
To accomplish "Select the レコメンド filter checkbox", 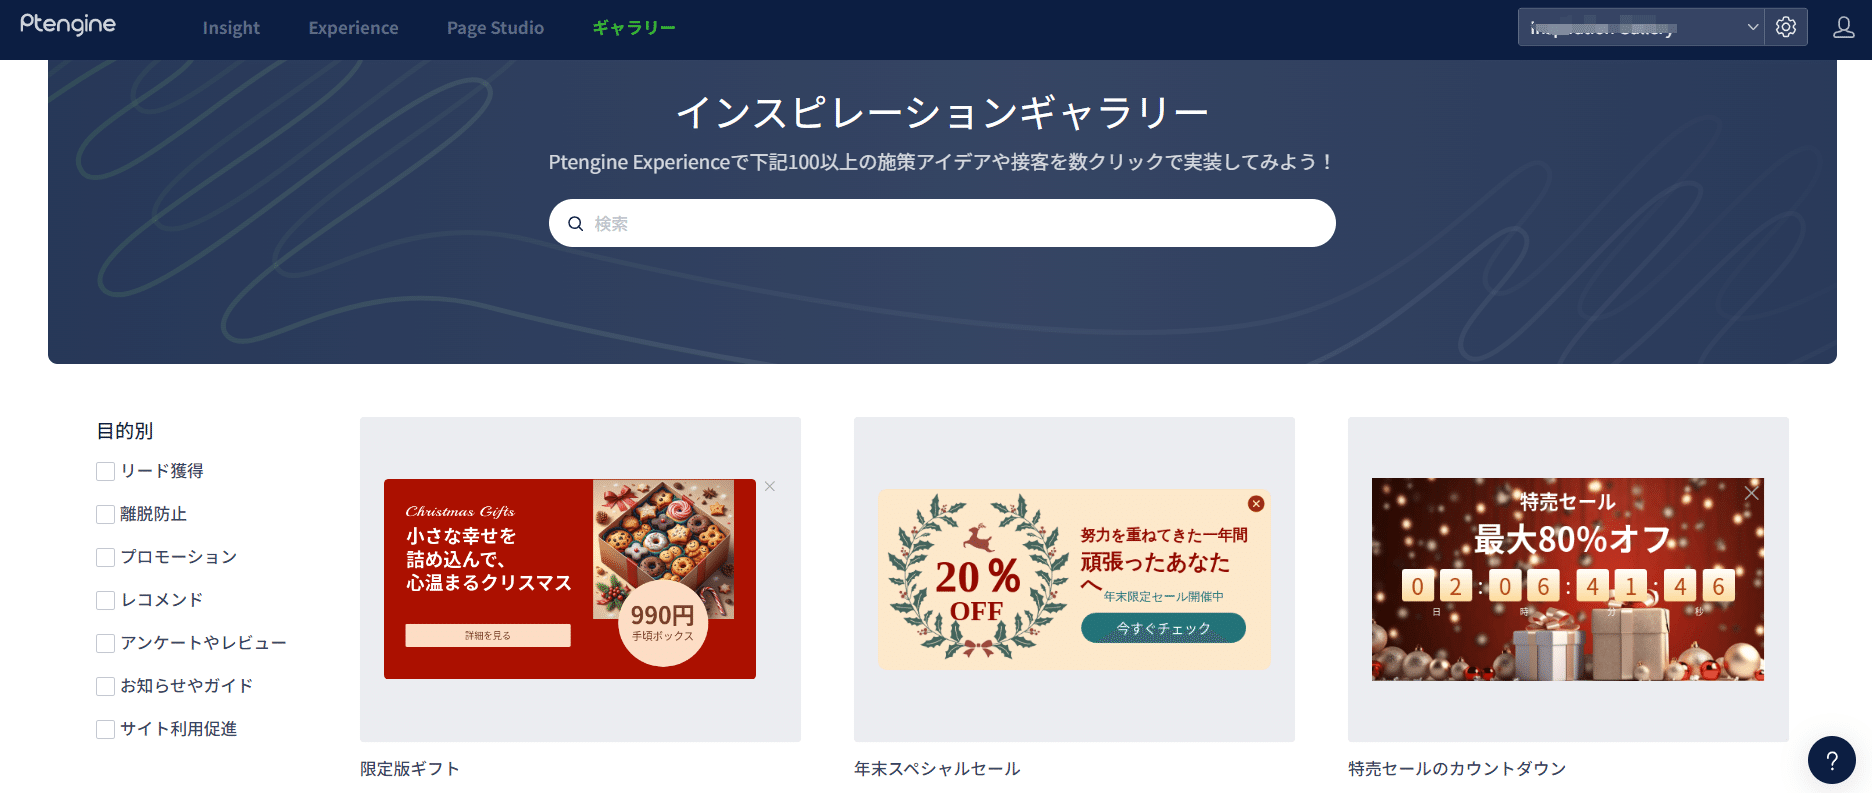I will (105, 600).
